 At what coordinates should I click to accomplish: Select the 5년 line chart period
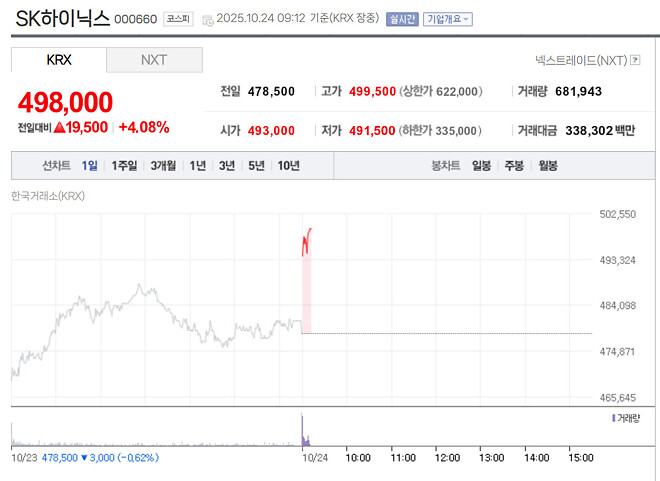click(x=256, y=166)
